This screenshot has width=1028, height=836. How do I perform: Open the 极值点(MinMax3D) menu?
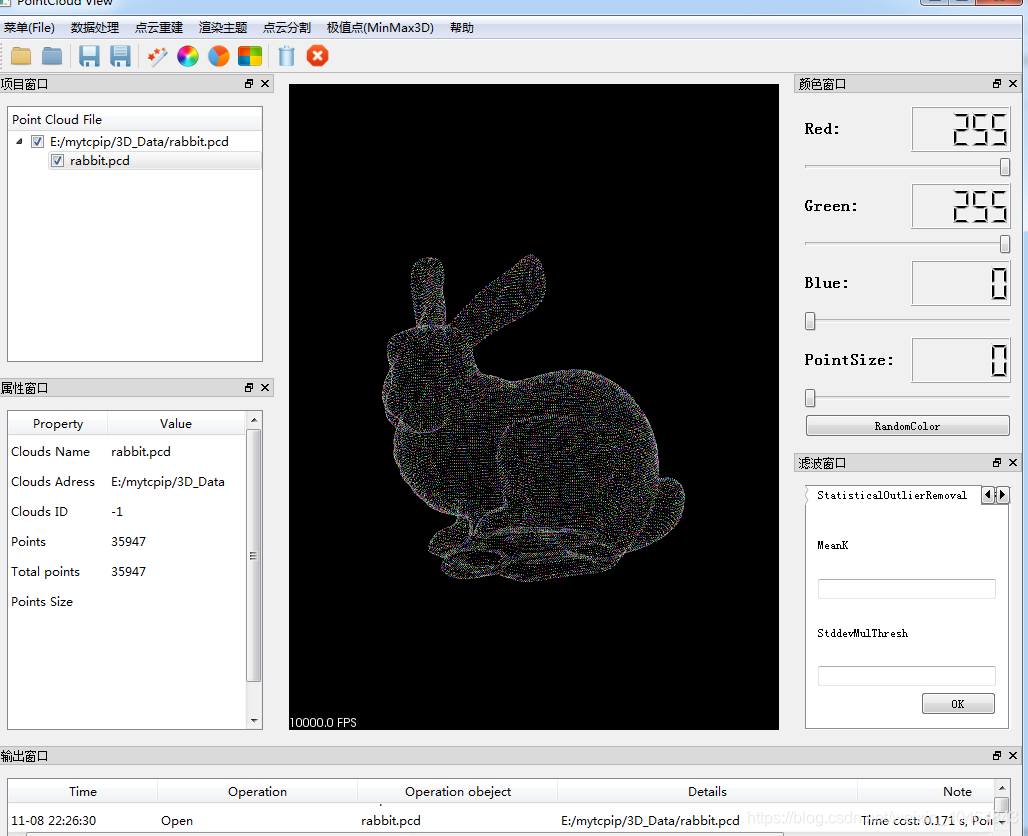pos(380,28)
